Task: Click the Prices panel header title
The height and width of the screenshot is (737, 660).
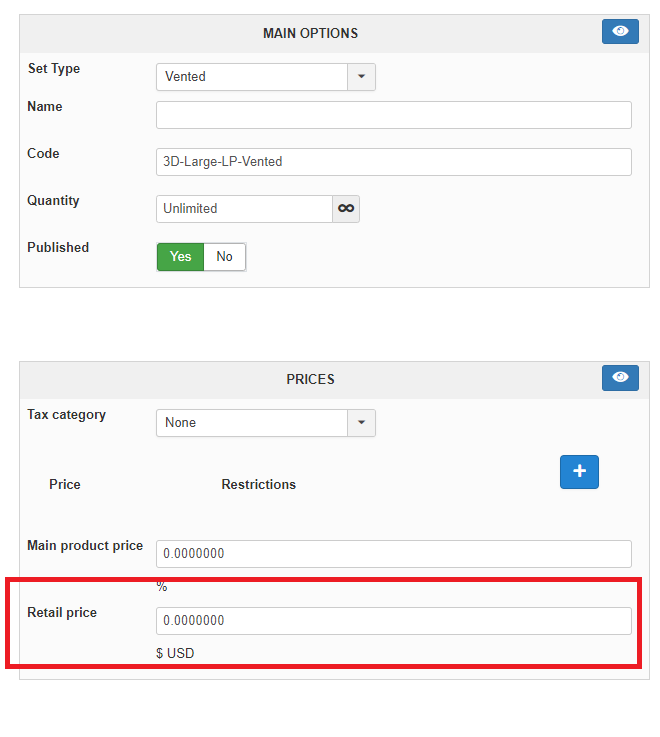Action: [x=310, y=380]
